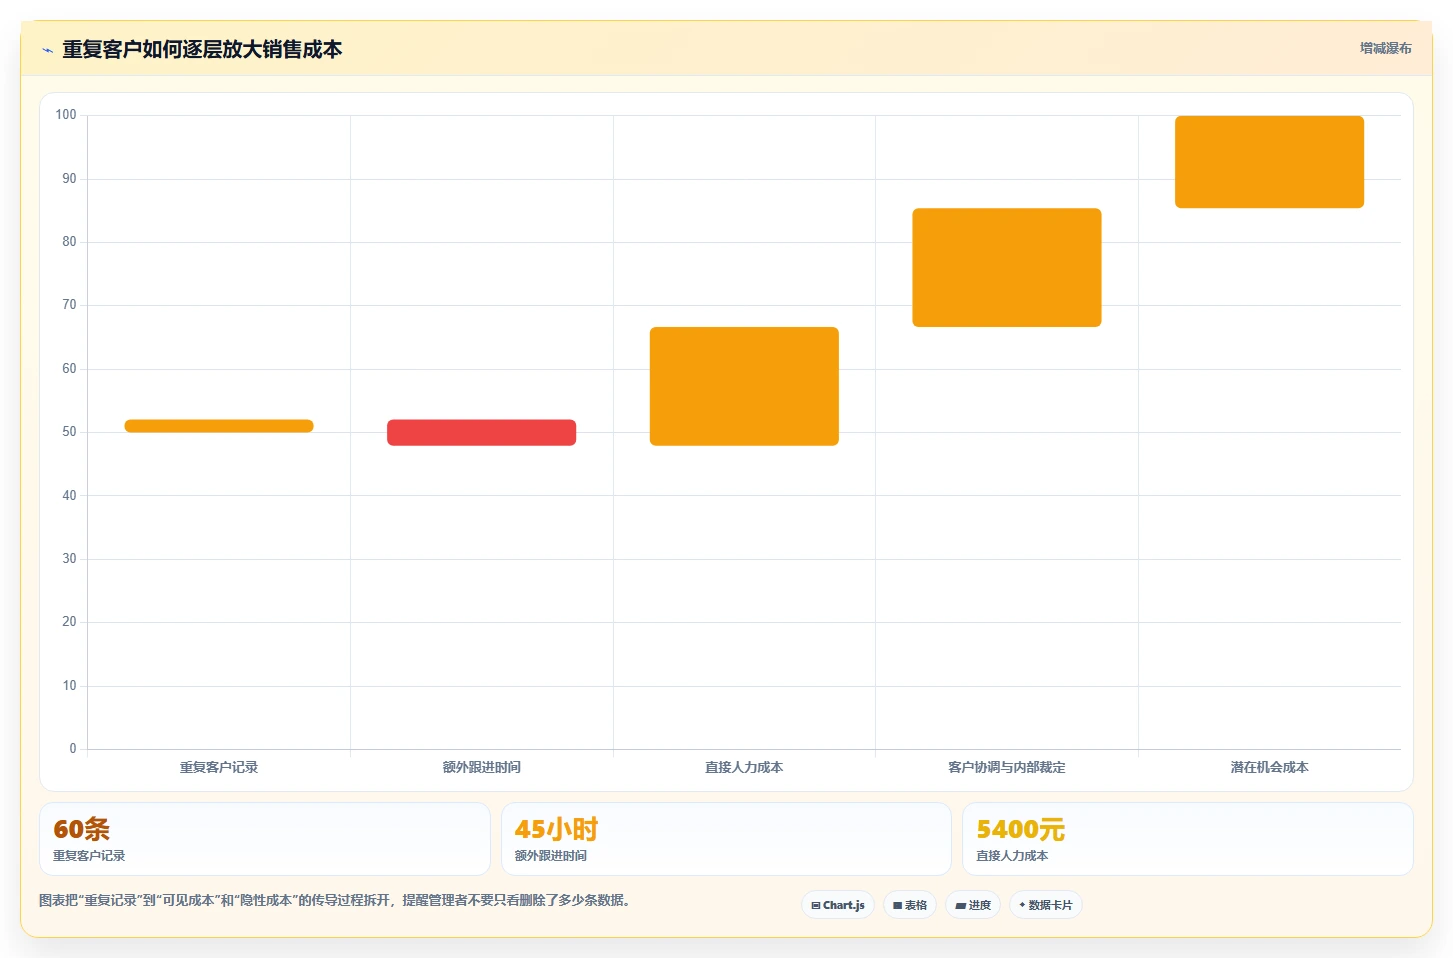The width and height of the screenshot is (1453, 958).
Task: Open the 60条 重复客户记录 stat card
Action: click(265, 839)
